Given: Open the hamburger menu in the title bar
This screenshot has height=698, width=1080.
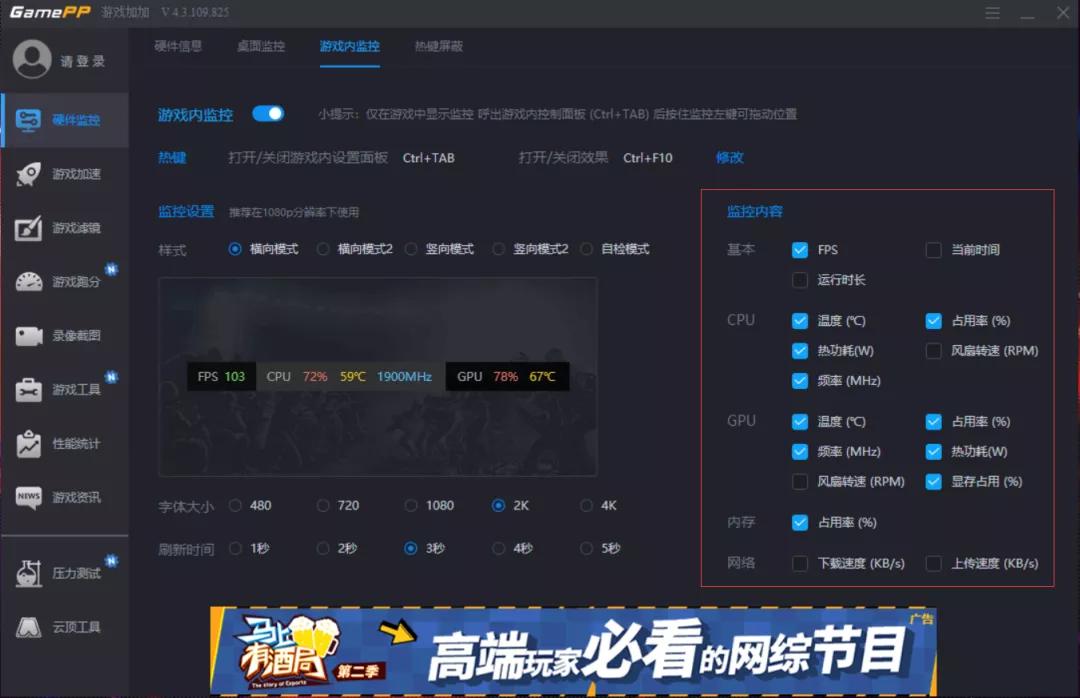Looking at the screenshot, I should click(x=993, y=13).
